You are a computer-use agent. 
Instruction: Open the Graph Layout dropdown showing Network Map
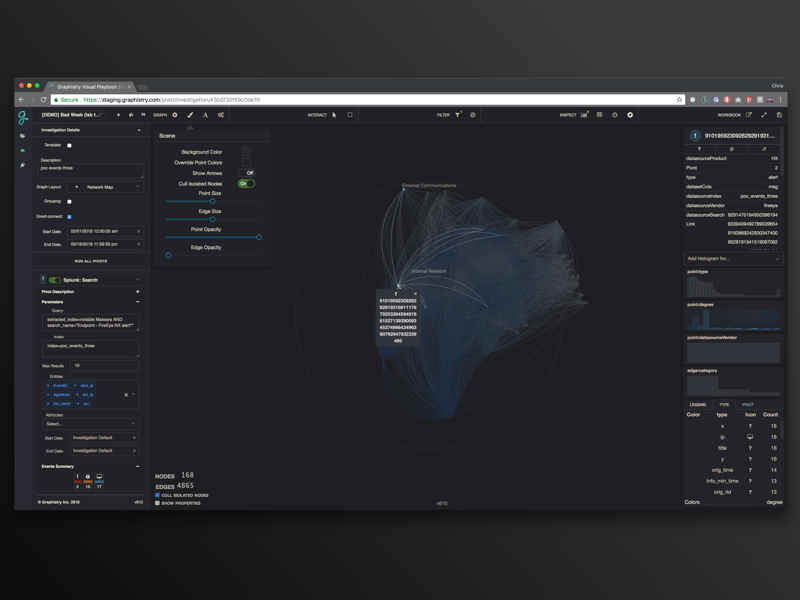tap(104, 187)
